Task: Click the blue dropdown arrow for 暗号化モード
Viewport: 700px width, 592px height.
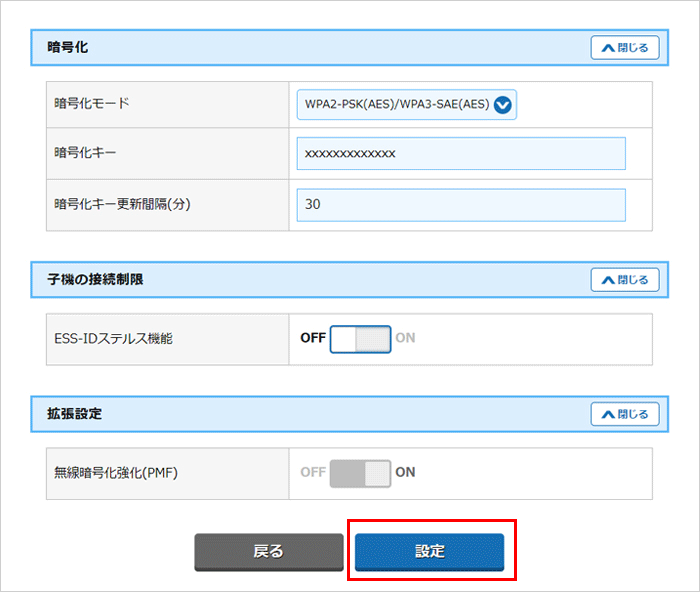Action: click(x=503, y=104)
